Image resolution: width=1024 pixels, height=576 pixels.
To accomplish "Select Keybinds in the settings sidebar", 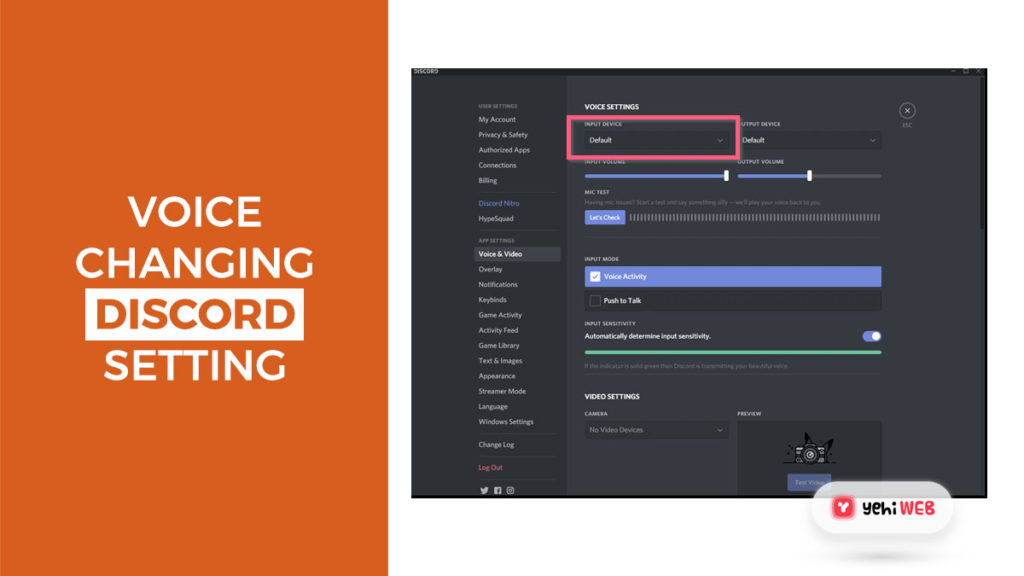I will 492,299.
